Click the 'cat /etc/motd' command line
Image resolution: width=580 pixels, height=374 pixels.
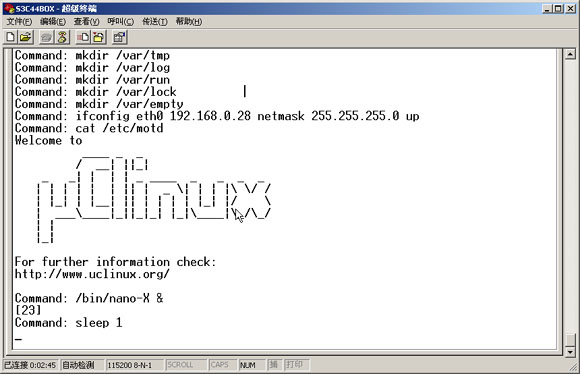(x=89, y=128)
